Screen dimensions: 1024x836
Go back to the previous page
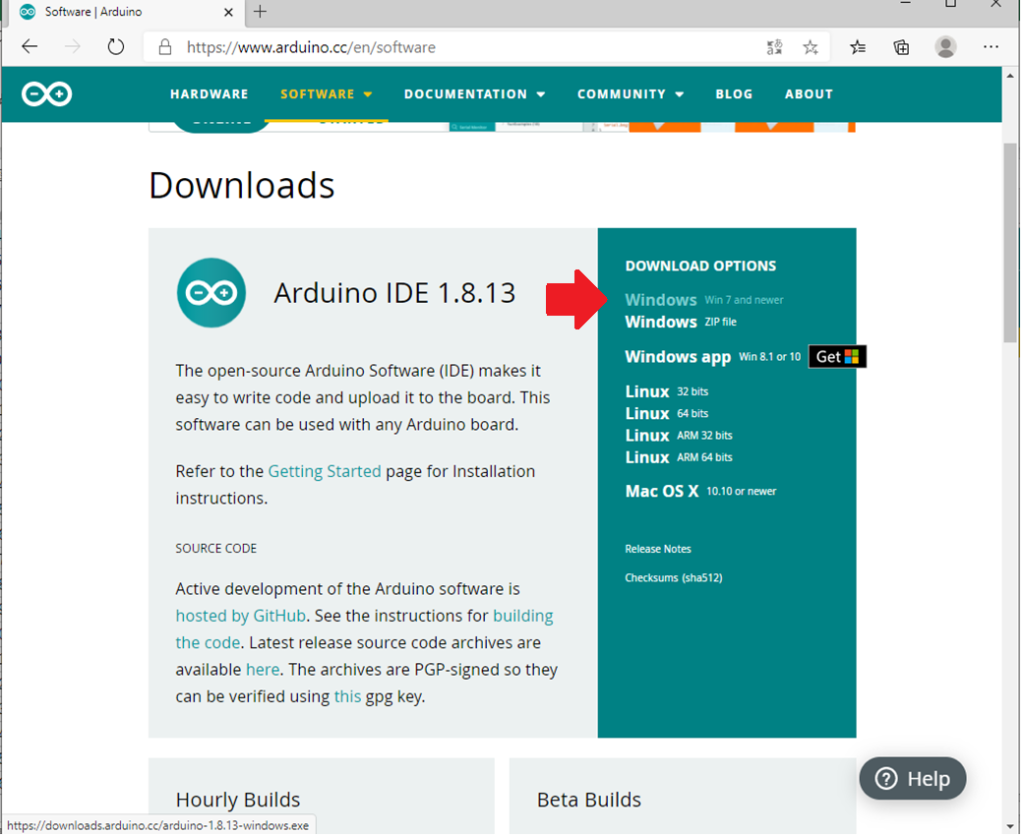[29, 47]
